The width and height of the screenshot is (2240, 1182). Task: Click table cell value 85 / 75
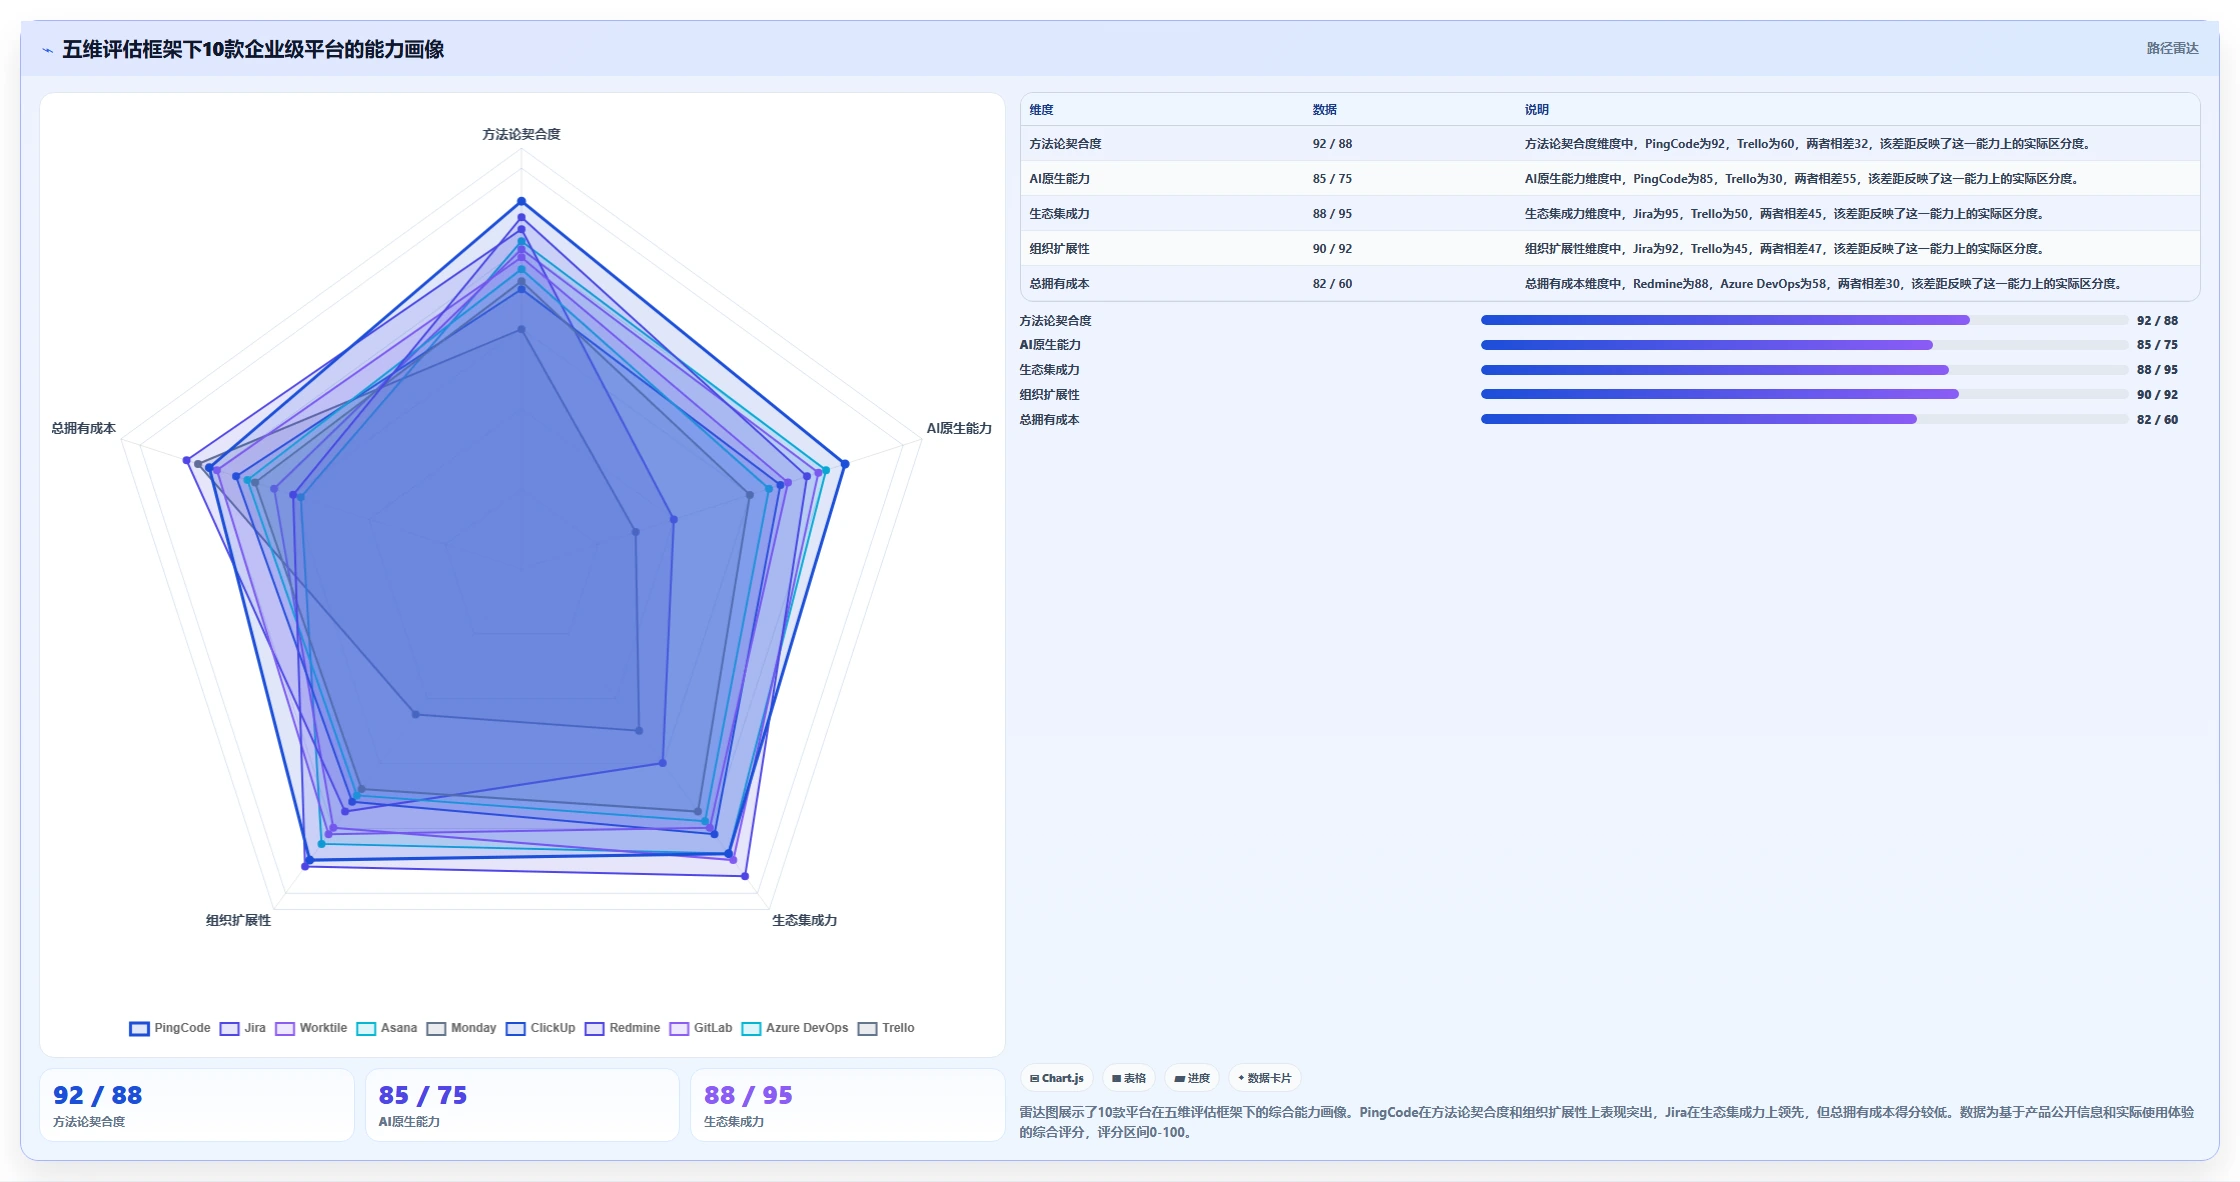click(1332, 179)
